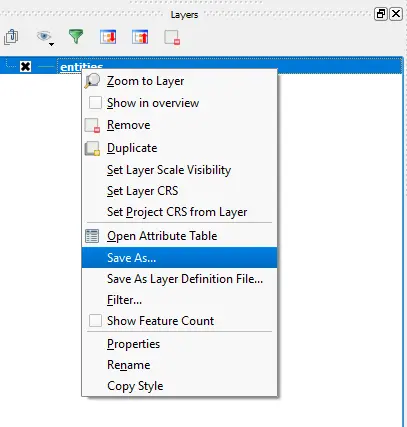Click the Collapse All layers icon
This screenshot has height=427, width=407.
coord(140,37)
